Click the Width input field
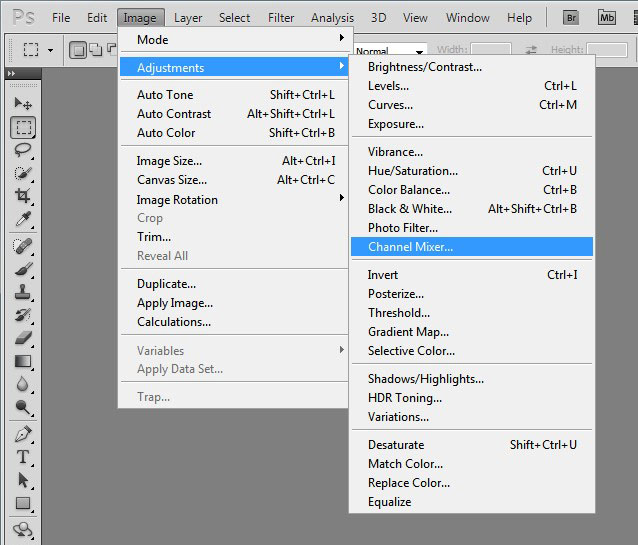The width and height of the screenshot is (638, 545). [491, 50]
